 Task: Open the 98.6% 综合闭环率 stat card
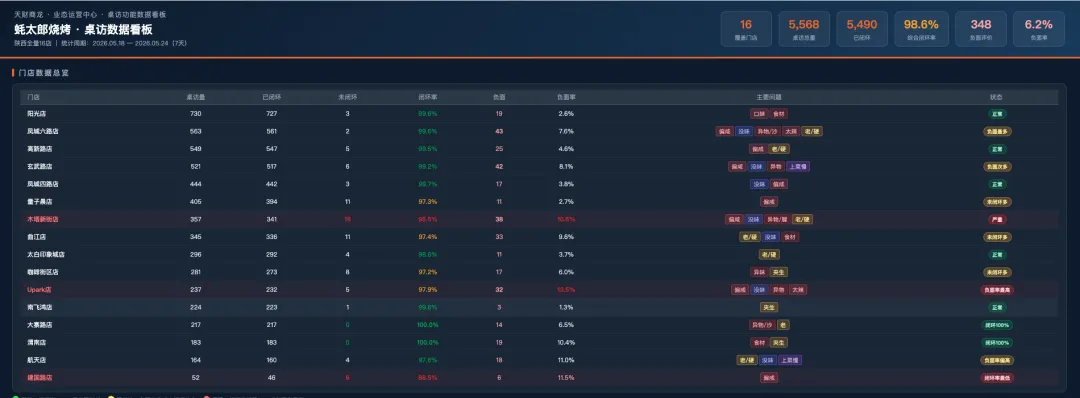click(921, 29)
